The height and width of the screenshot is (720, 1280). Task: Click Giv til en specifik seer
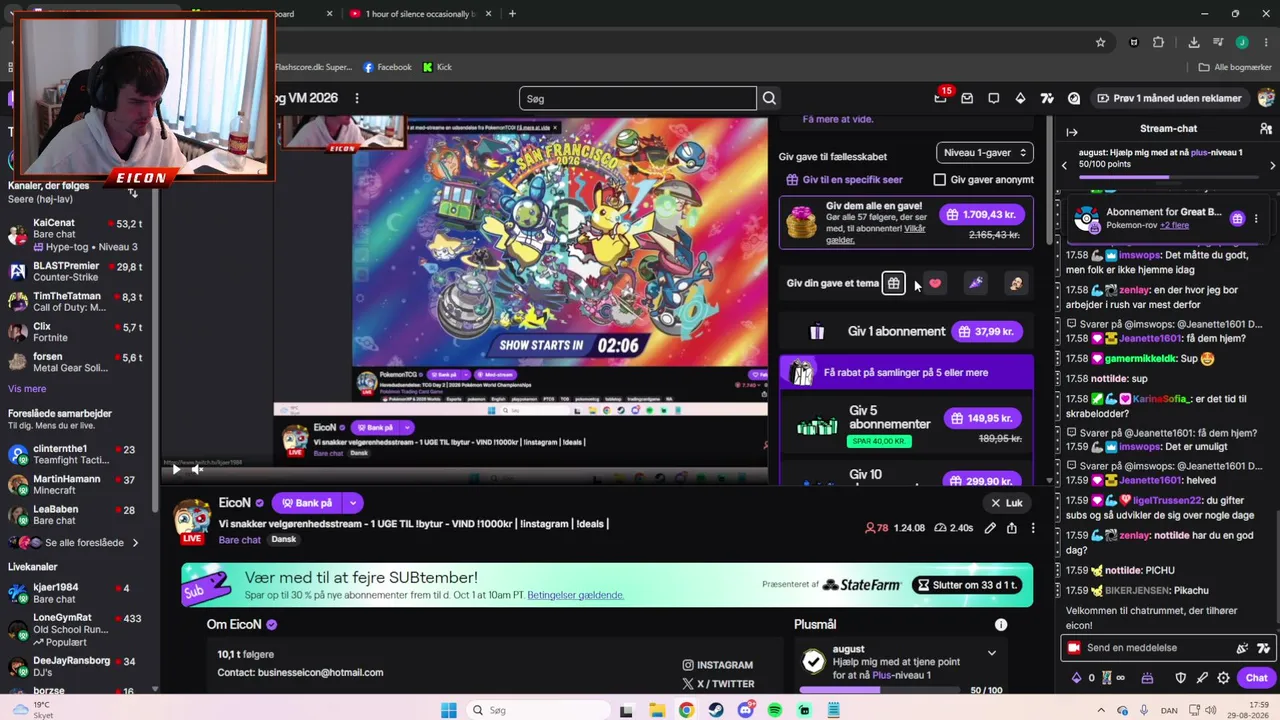pos(845,180)
